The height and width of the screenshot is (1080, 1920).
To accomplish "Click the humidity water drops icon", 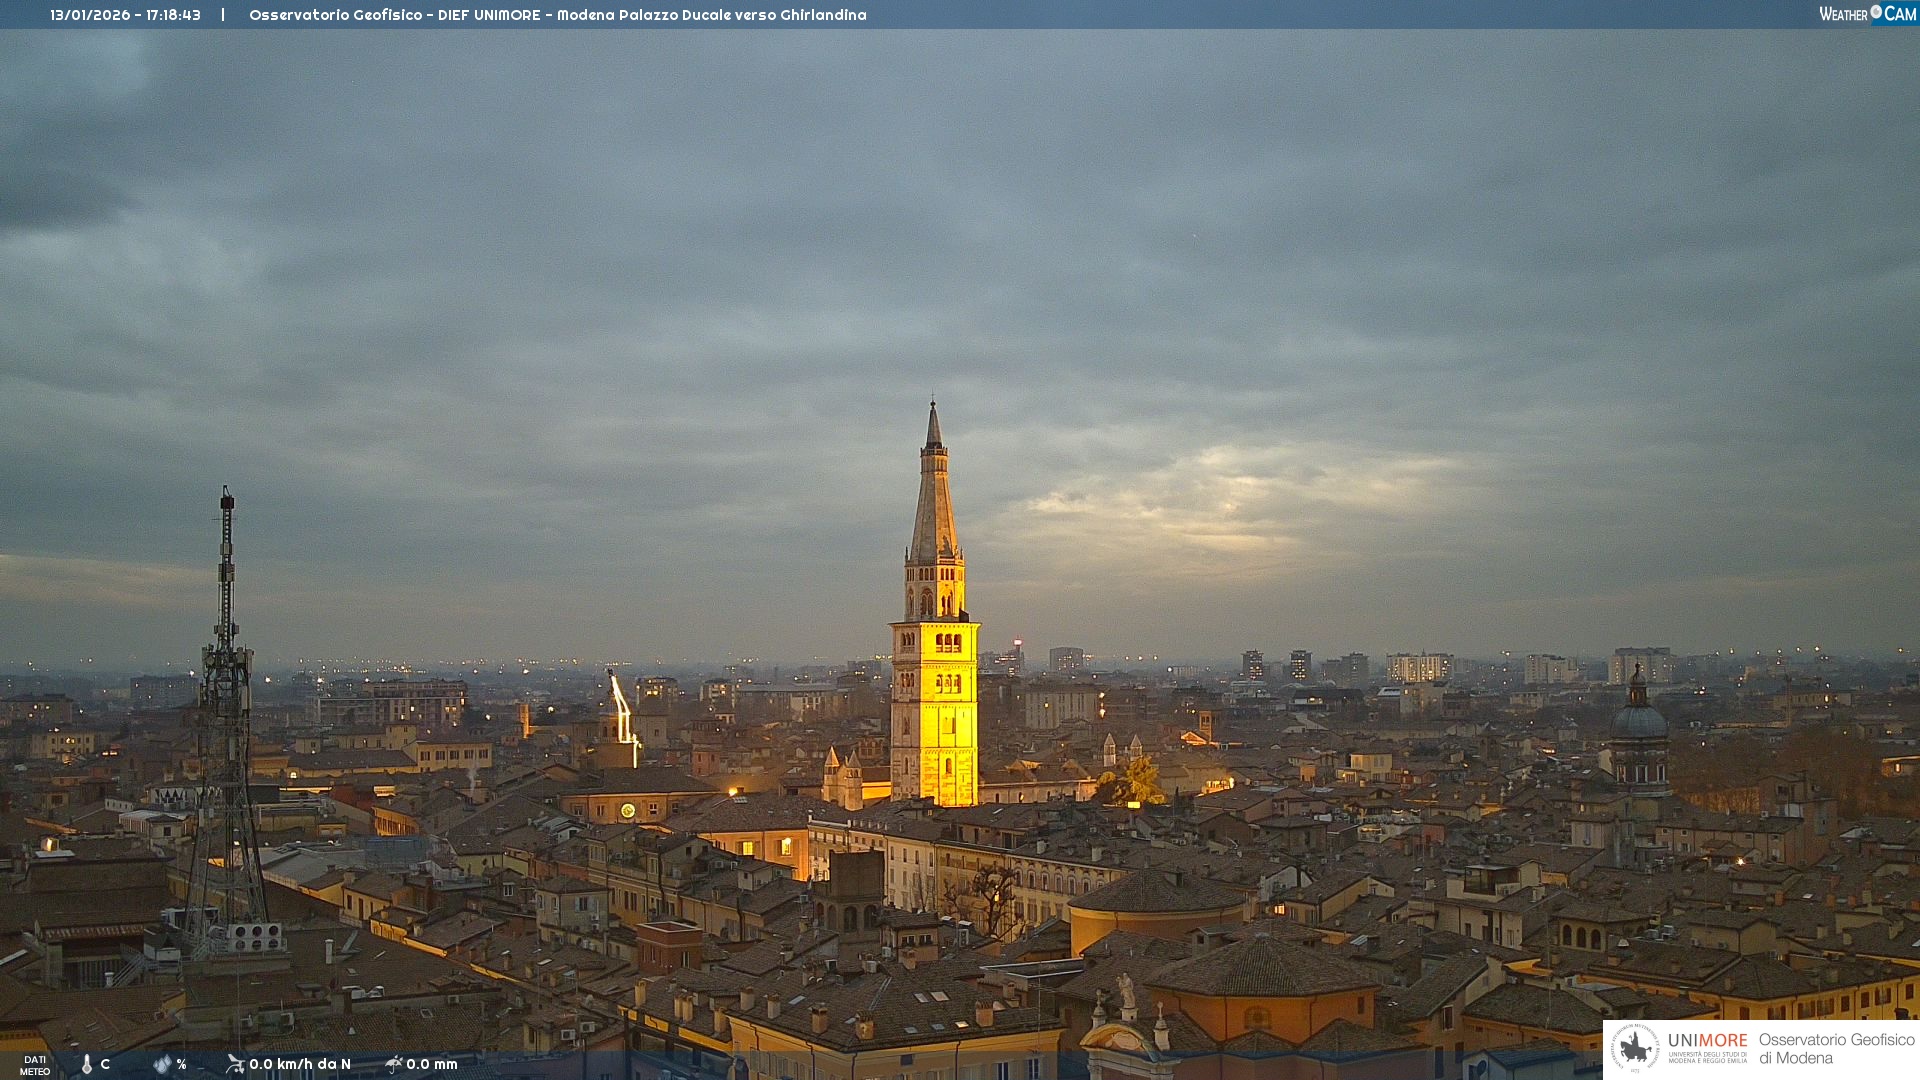I will click(162, 1064).
